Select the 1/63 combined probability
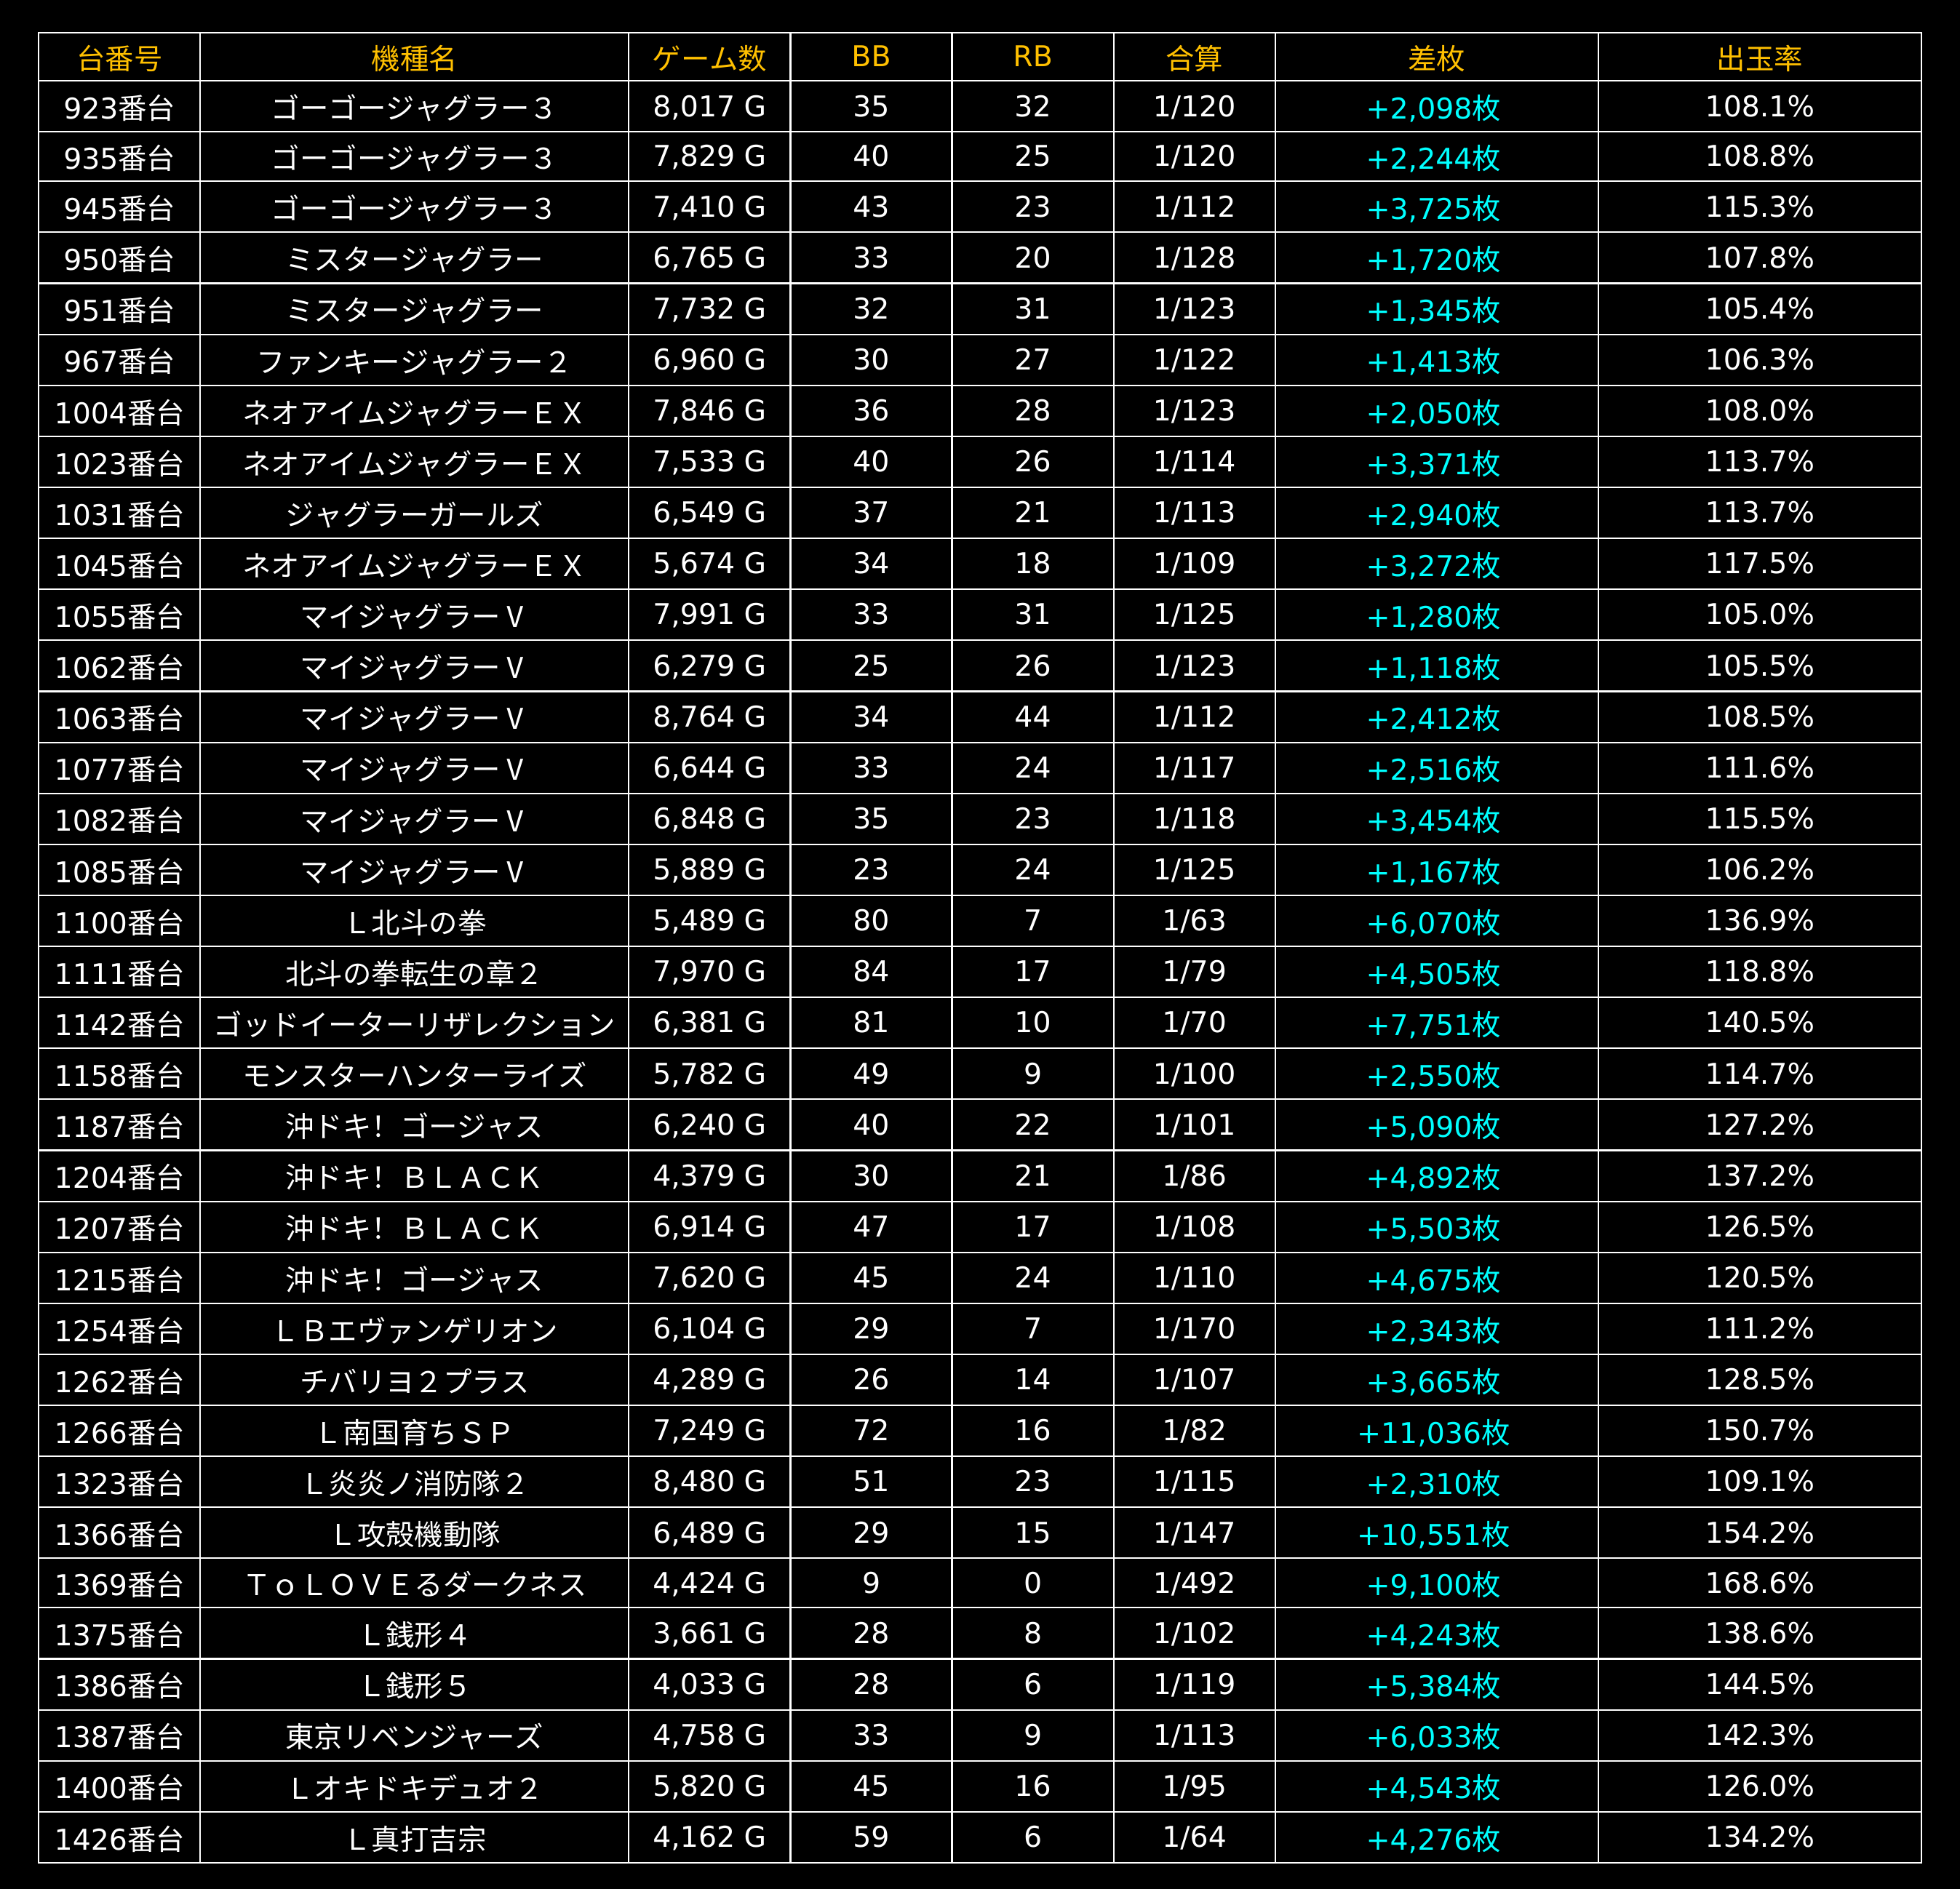The width and height of the screenshot is (1960, 1889). [1194, 922]
